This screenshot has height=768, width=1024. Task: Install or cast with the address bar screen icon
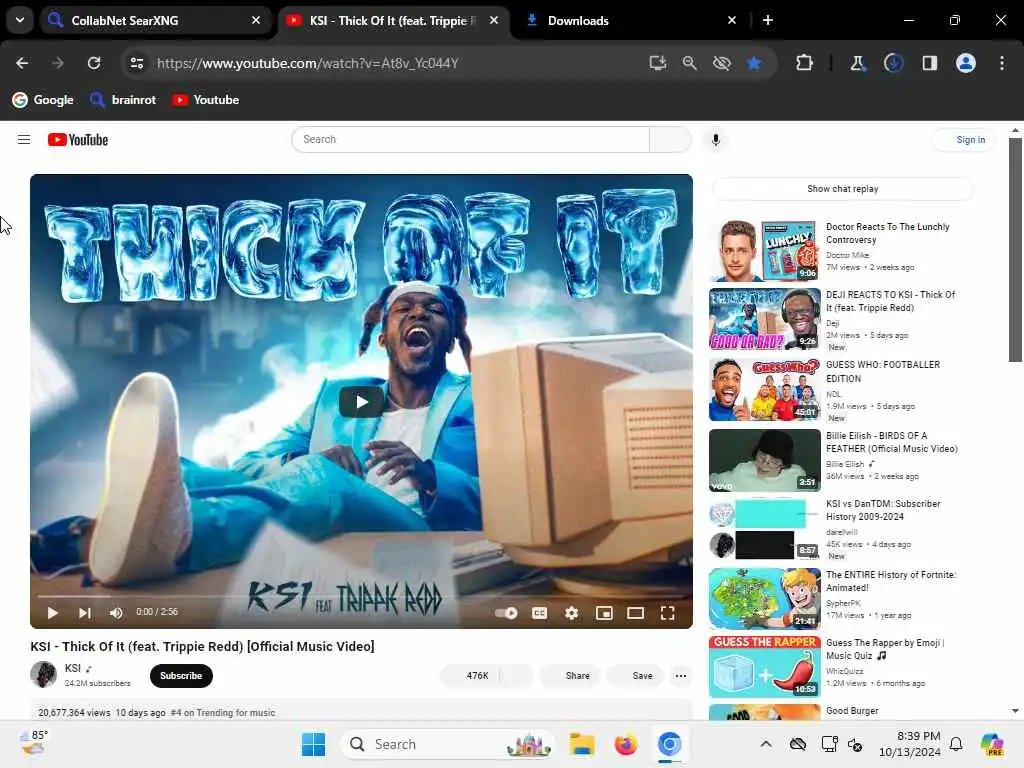[x=658, y=63]
